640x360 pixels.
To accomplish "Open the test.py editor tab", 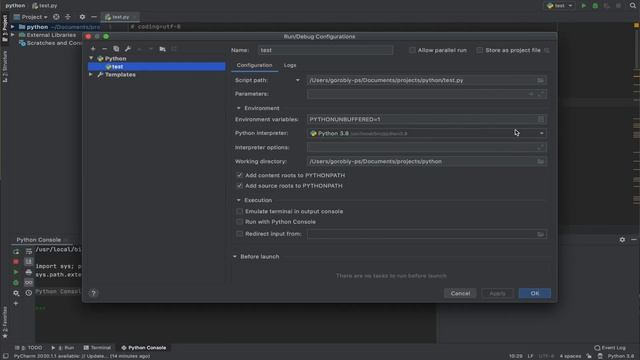I will click(120, 17).
